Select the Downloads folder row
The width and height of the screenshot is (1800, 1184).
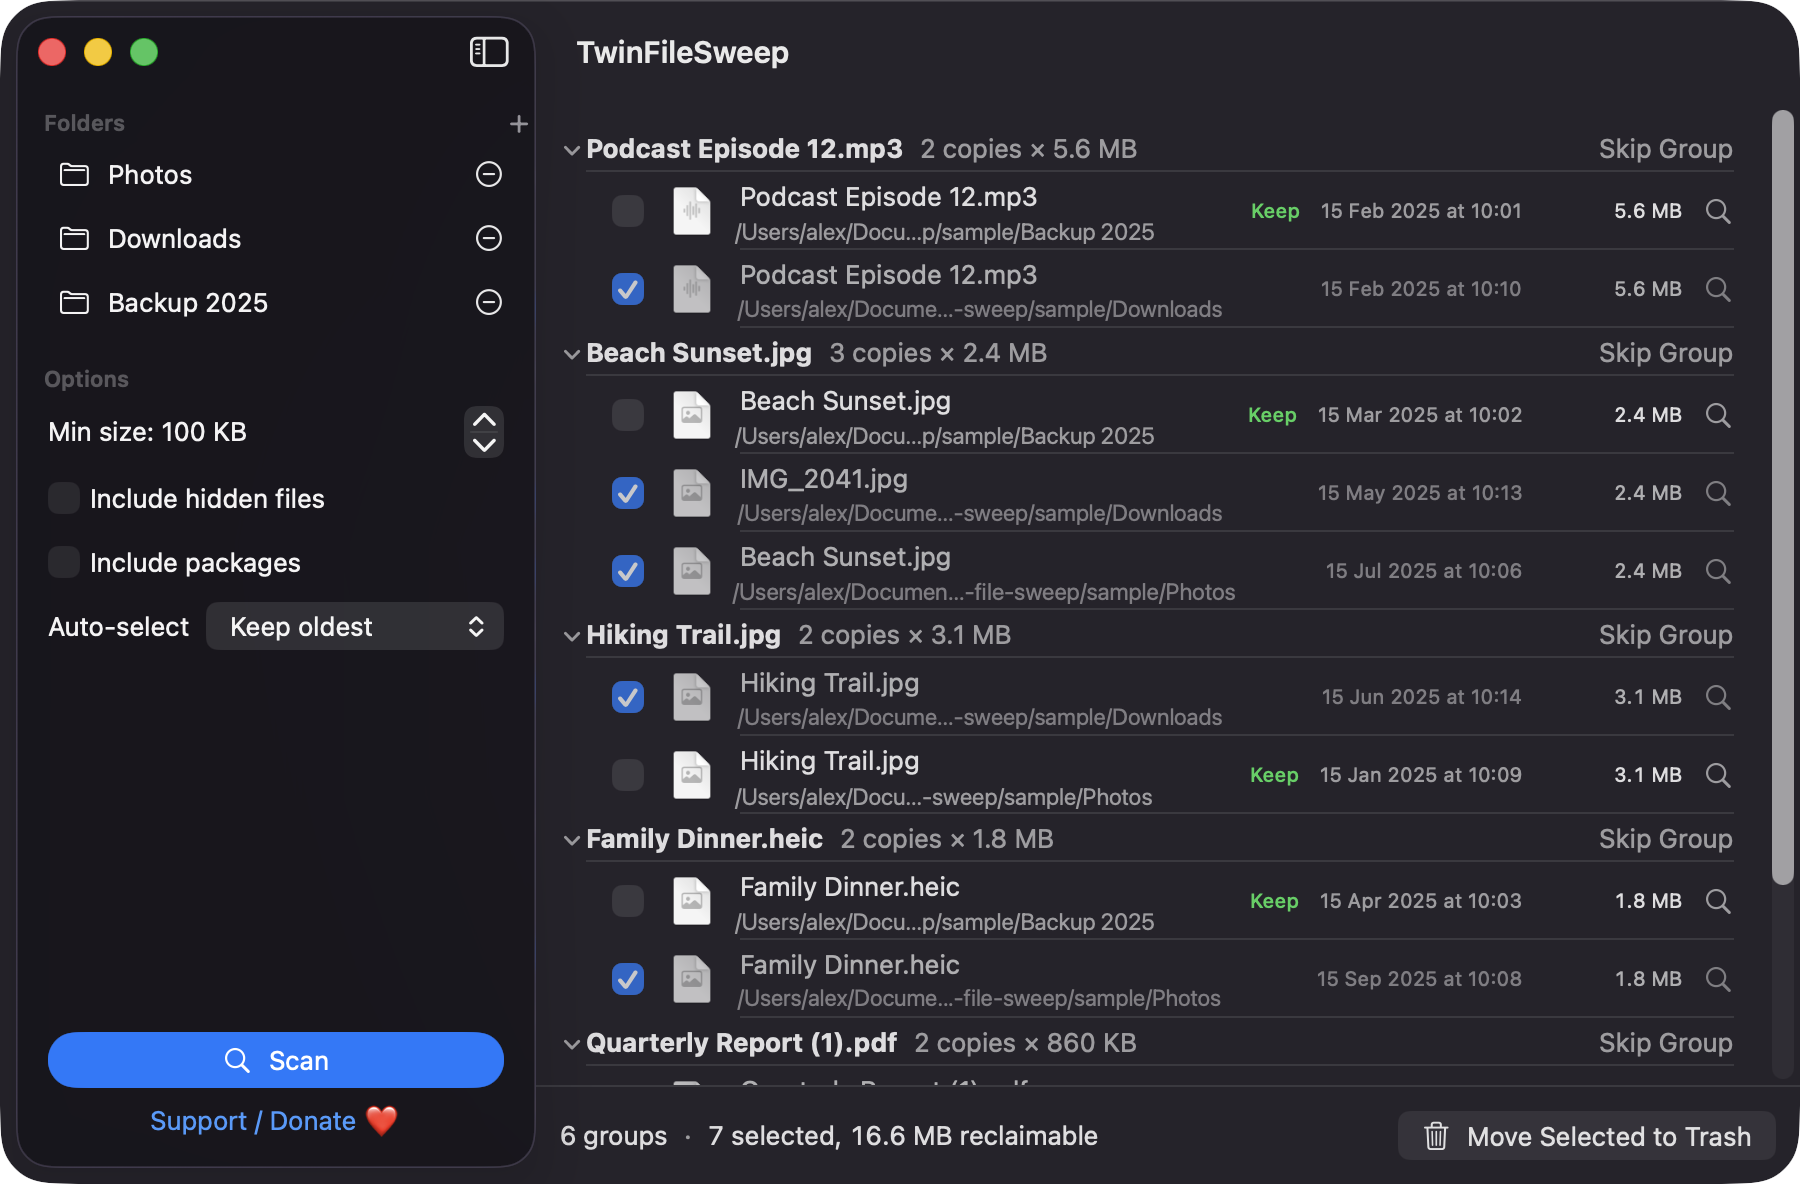click(x=276, y=238)
